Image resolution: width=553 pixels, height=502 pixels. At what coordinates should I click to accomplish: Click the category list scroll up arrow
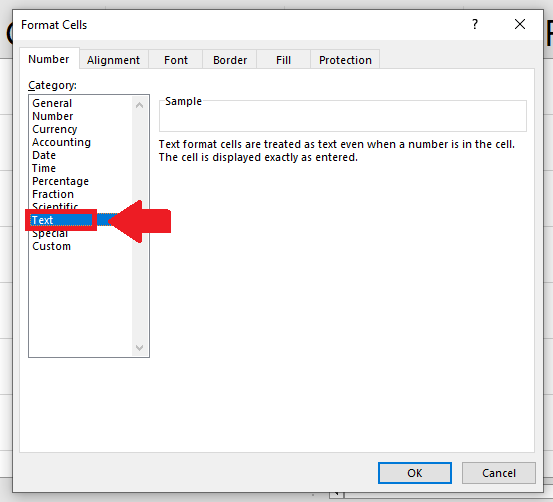coord(139,105)
